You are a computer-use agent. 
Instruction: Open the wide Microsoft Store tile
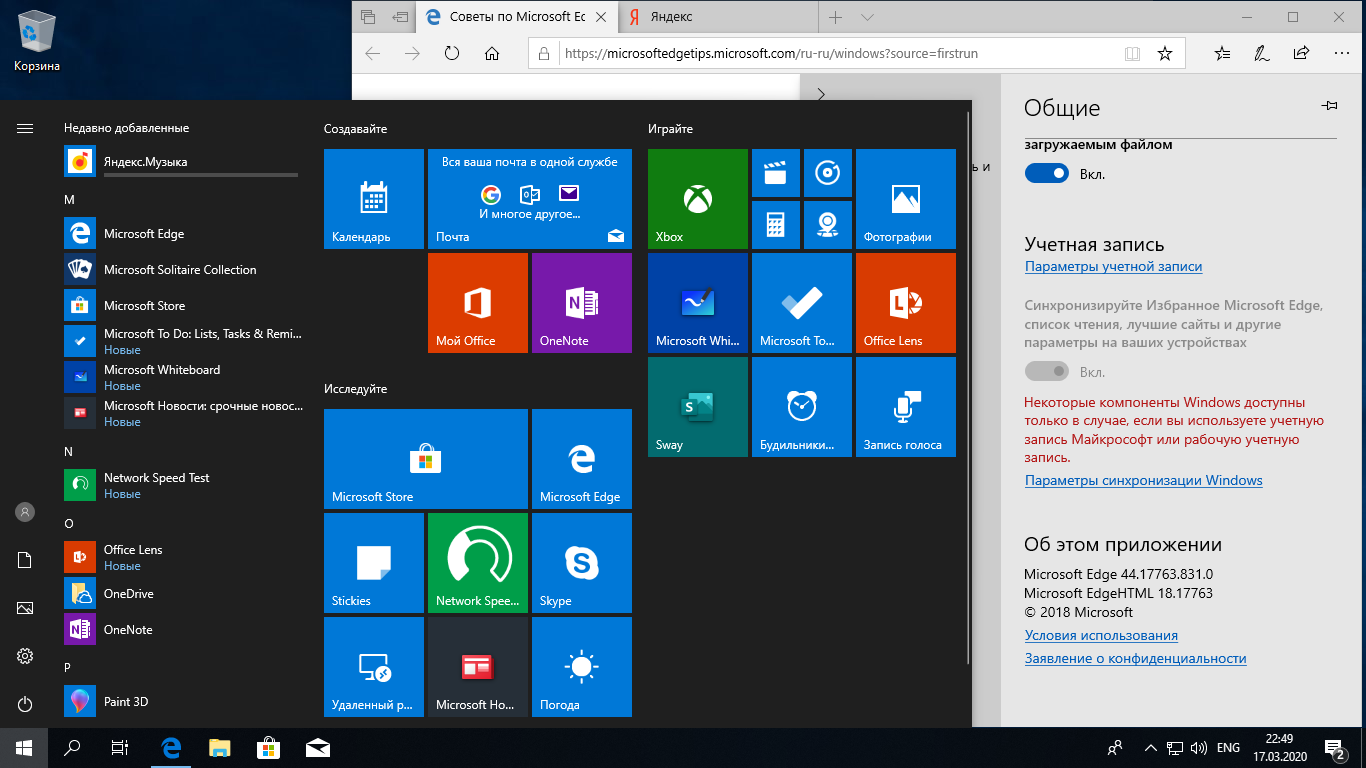click(426, 459)
